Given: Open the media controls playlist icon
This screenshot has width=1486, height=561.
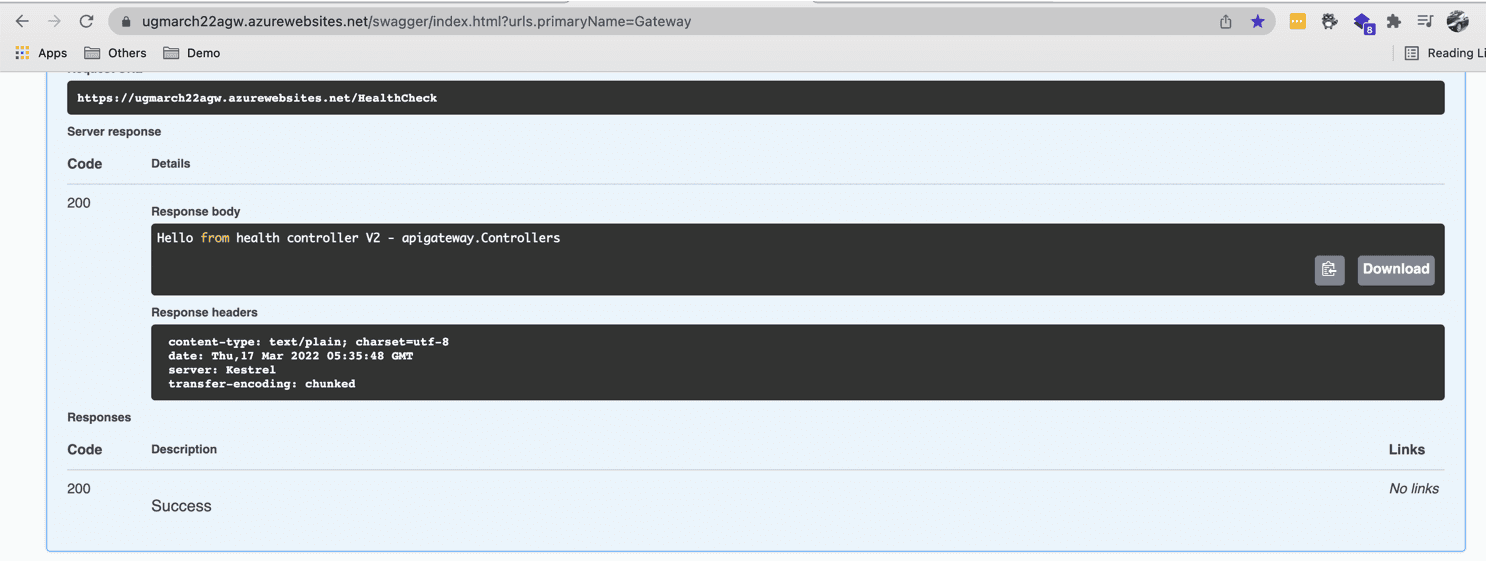Looking at the screenshot, I should click(1425, 21).
